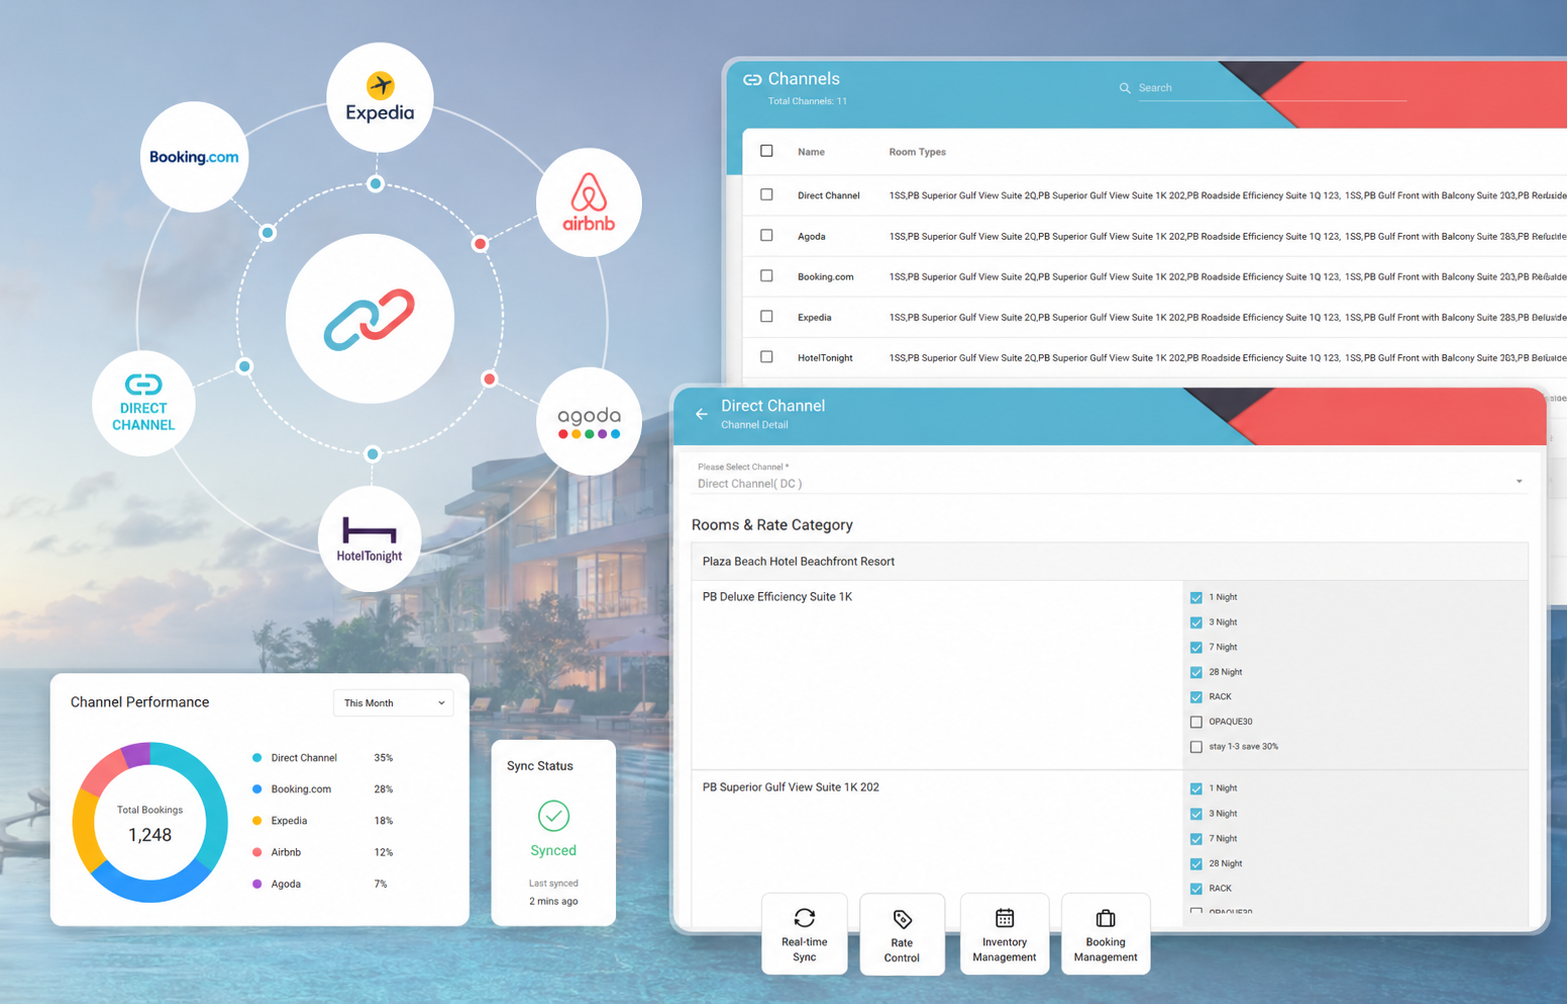Viewport: 1567px width, 1004px height.
Task: Click Plaza Beach Hotel Beachfront Resort row
Action: pos(1110,561)
